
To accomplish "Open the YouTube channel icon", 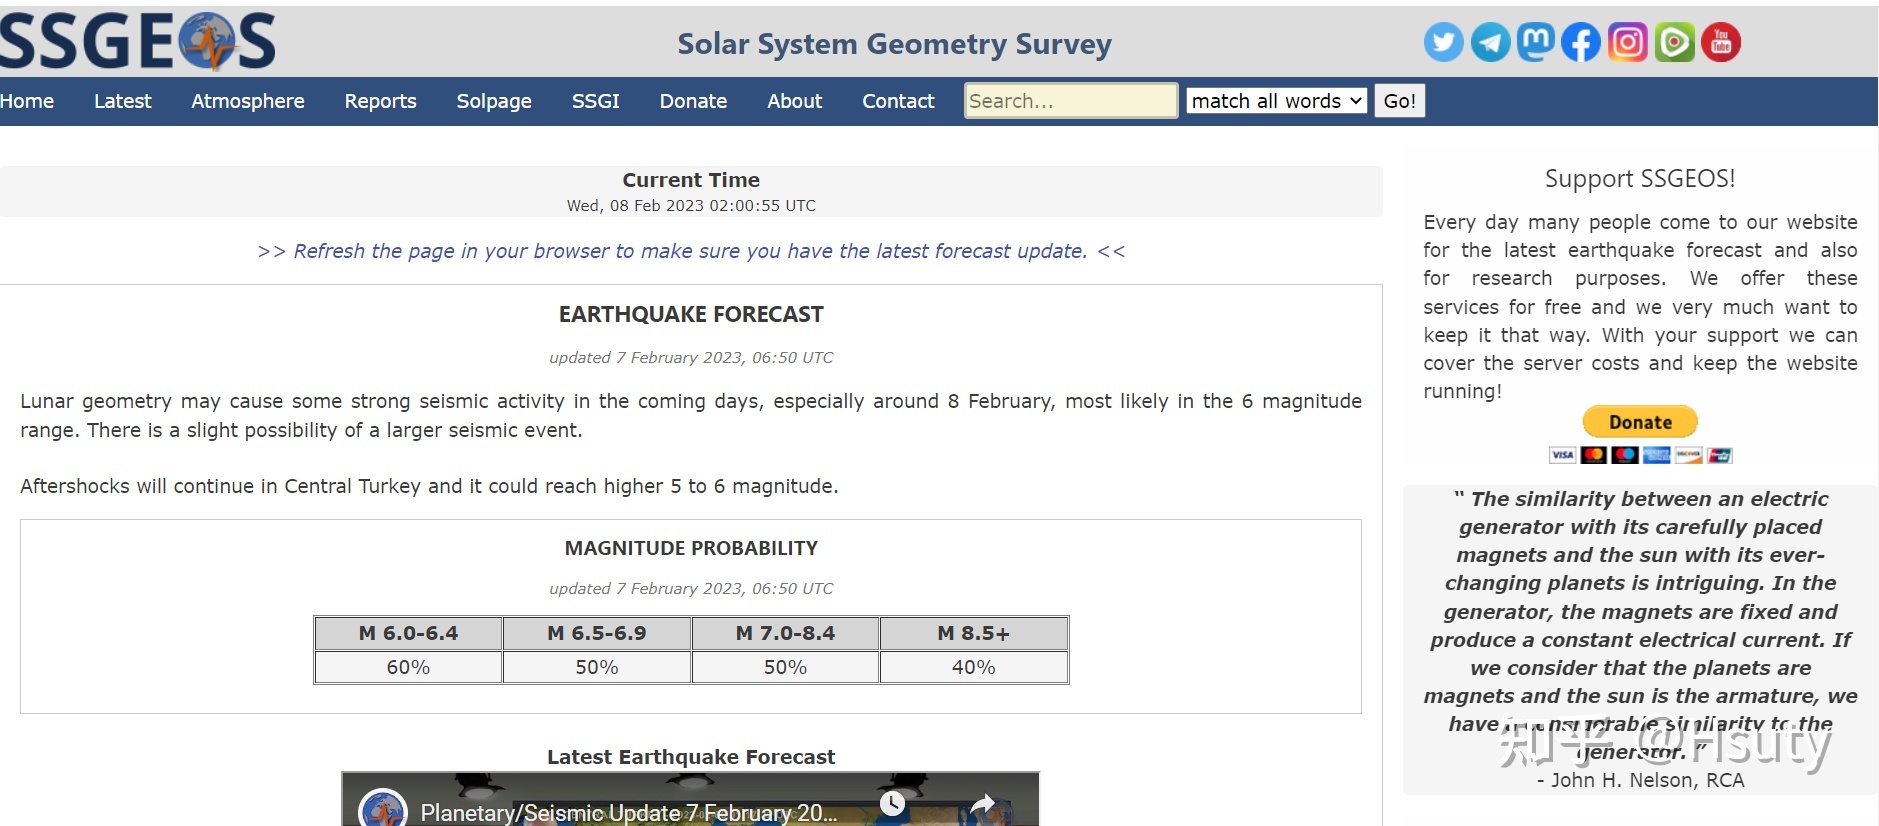I will [1721, 42].
